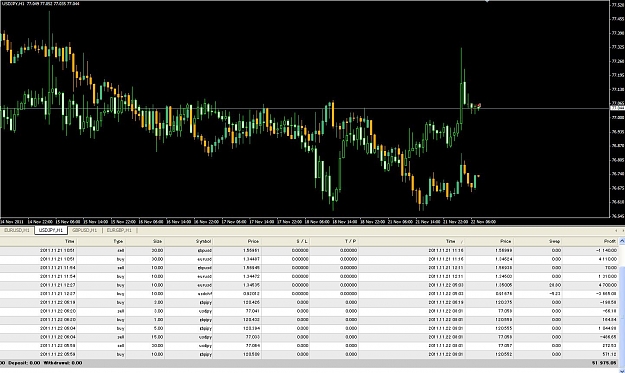Click the total profit 51 975.05
This screenshot has width=625, height=373.
604,363
